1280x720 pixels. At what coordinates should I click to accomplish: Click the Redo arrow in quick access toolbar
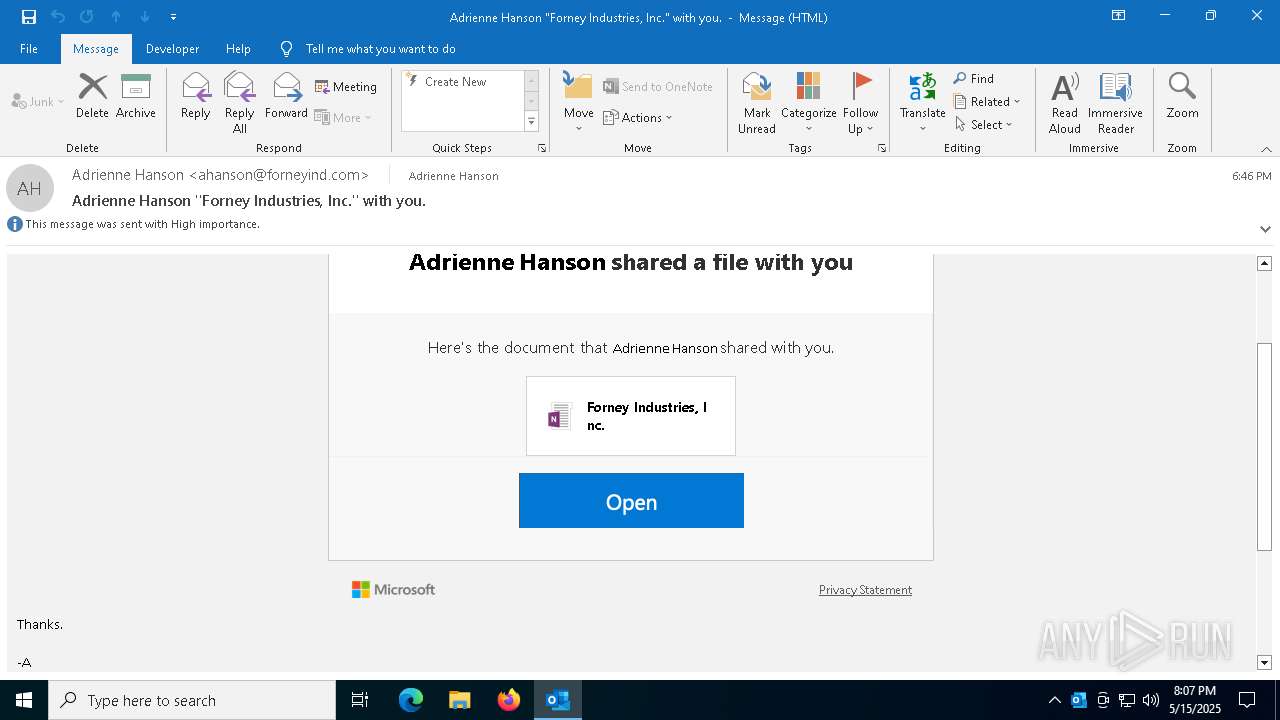point(87,17)
